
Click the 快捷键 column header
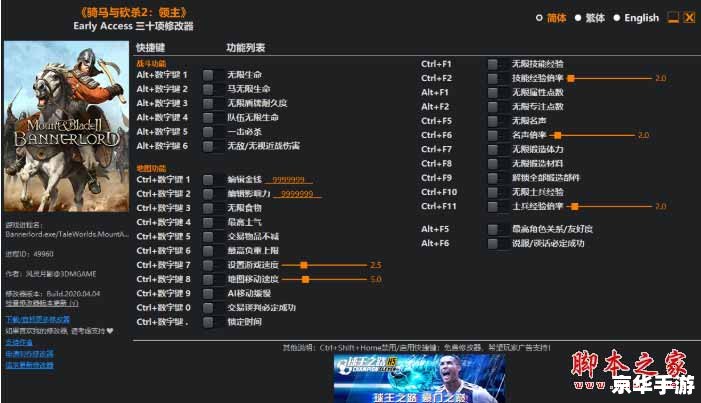[151, 48]
